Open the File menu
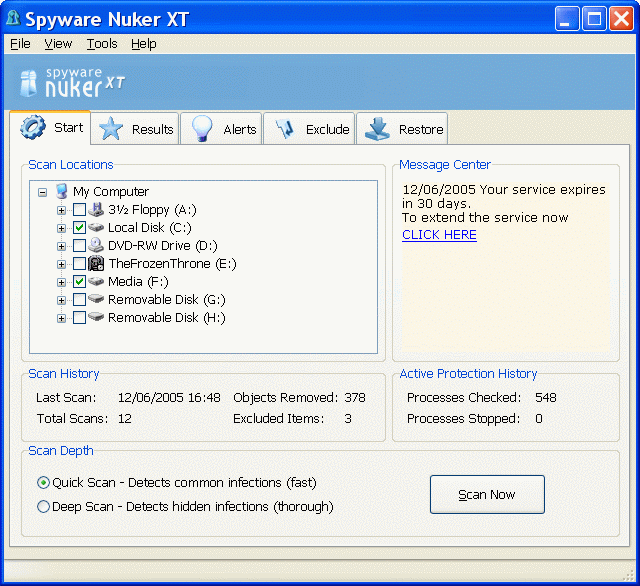The height and width of the screenshot is (586, 640). point(20,44)
